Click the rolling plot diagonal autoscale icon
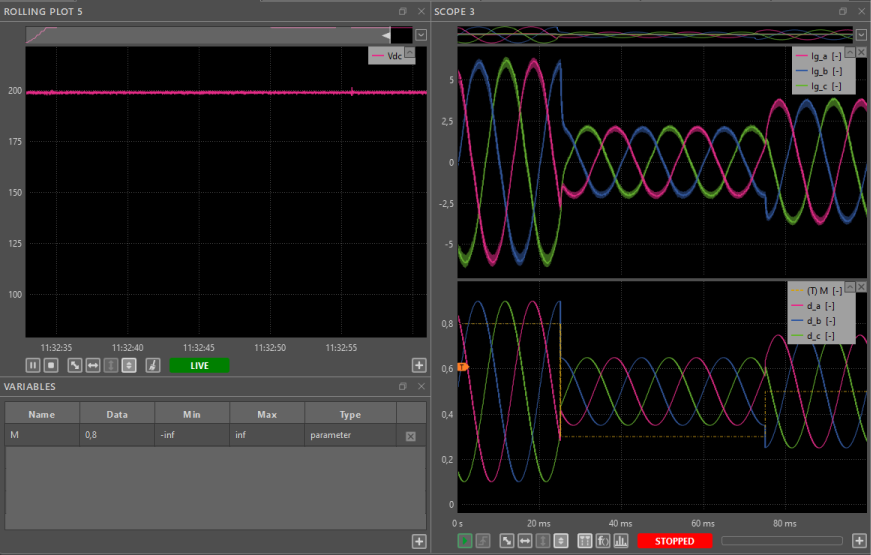 coord(74,366)
